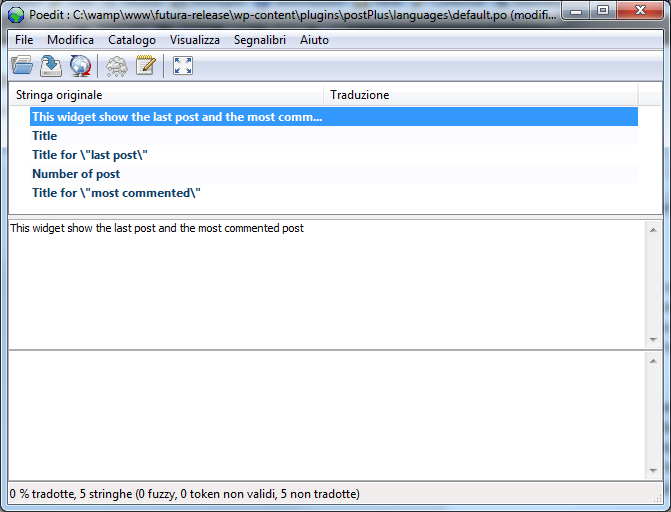Click the Open catalog folder icon
This screenshot has width=671, height=512.
click(22, 66)
